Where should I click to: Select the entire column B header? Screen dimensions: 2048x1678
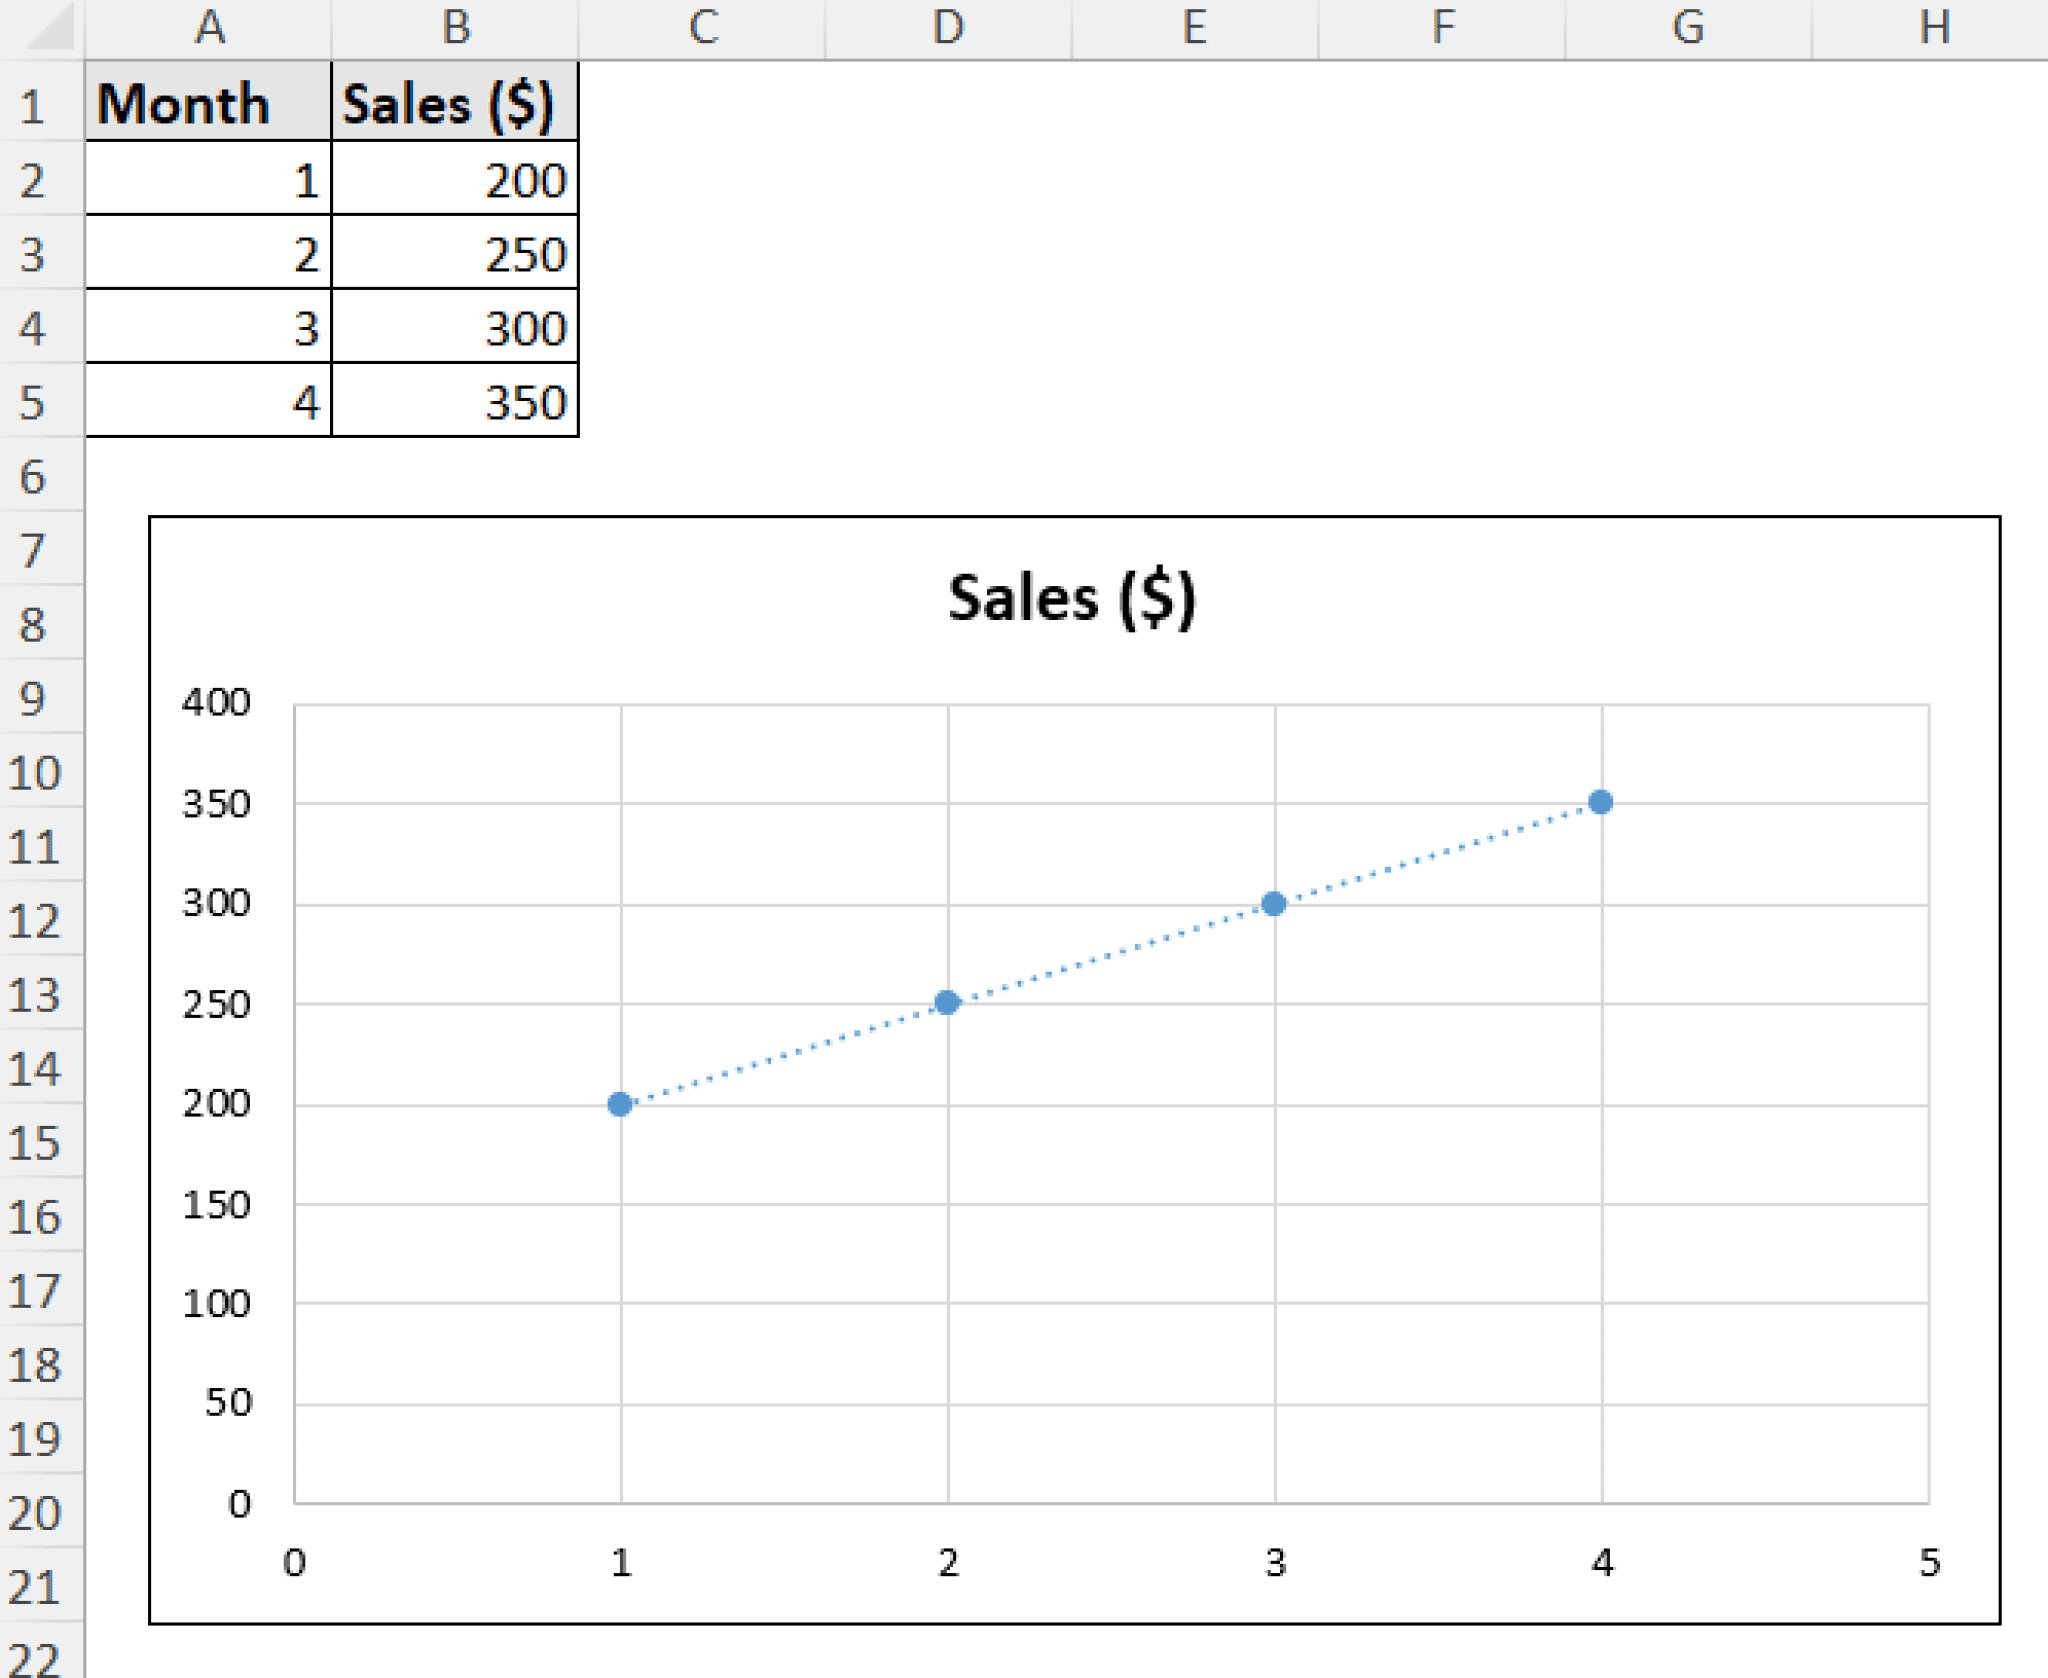click(x=455, y=25)
